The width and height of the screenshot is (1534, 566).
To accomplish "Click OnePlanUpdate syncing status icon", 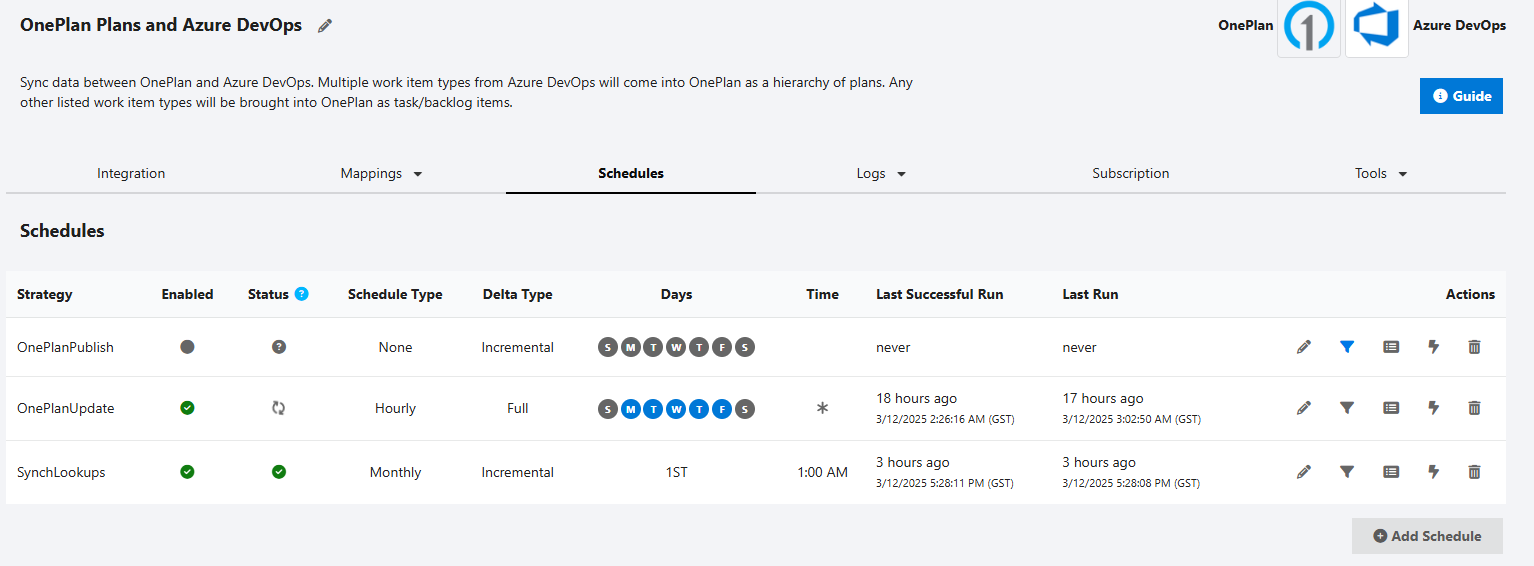I will 279,408.
